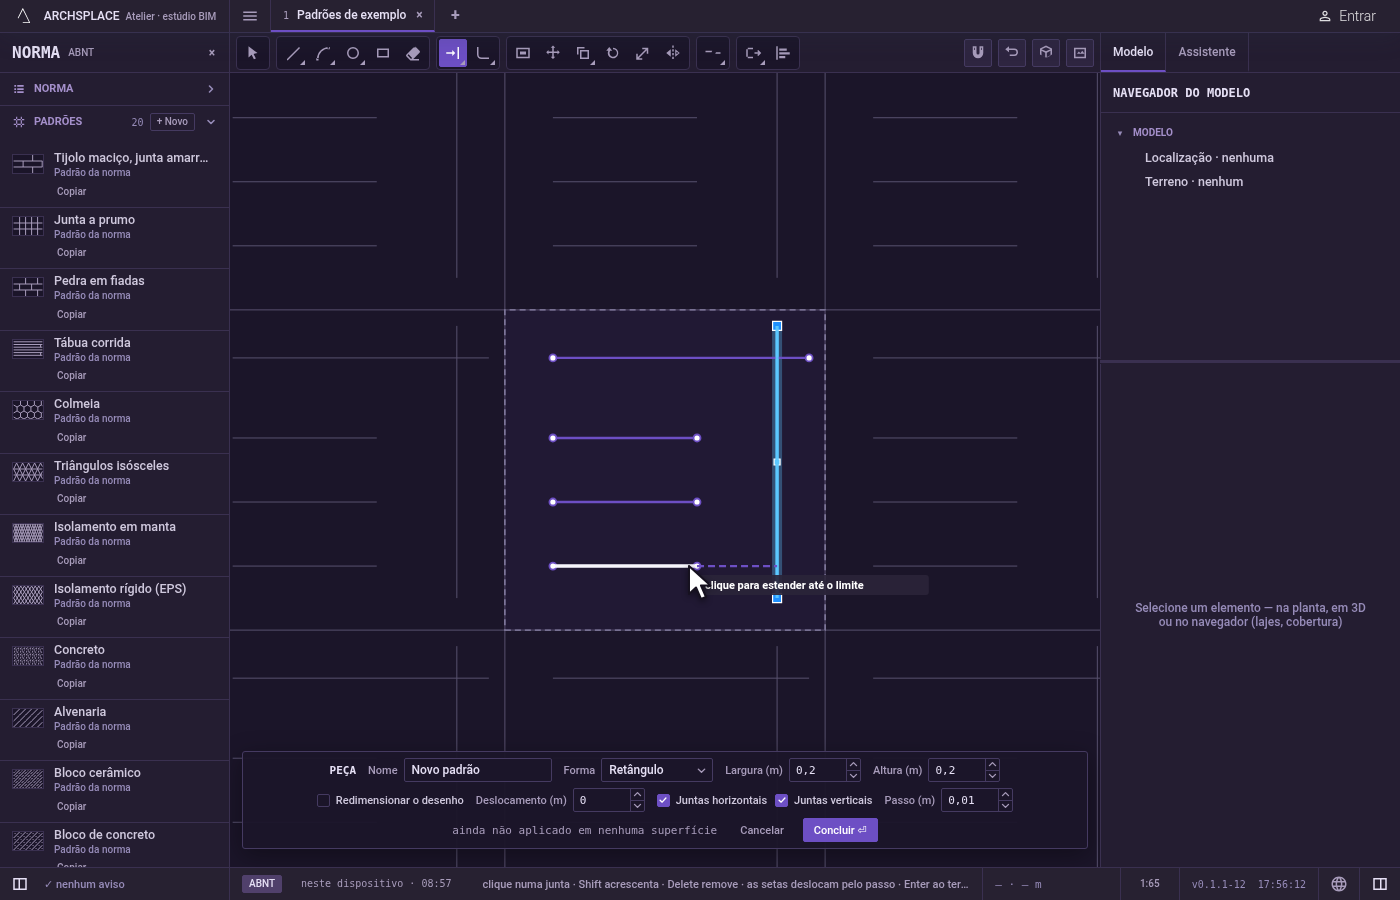Screen dimensions: 1400x900
Task: Collapse the PADRÕES section chevron
Action: click(211, 122)
